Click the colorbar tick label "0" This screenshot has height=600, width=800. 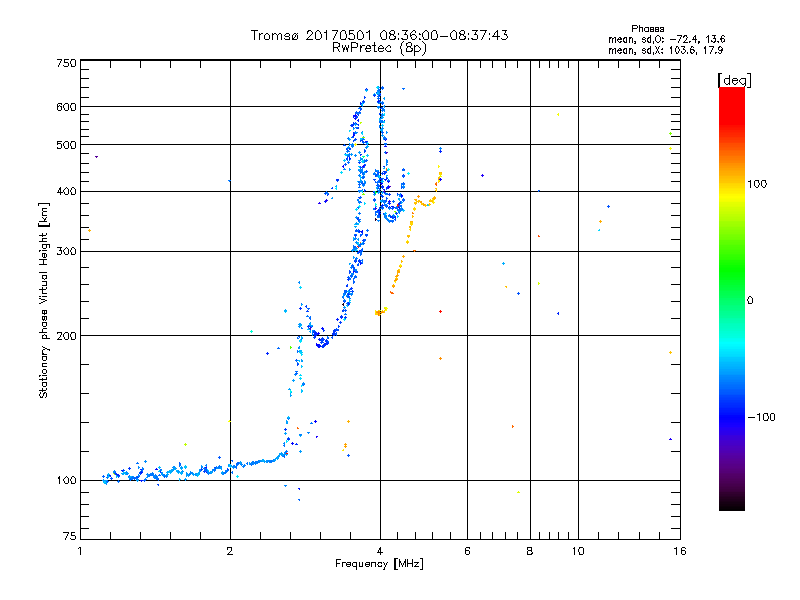pos(750,301)
